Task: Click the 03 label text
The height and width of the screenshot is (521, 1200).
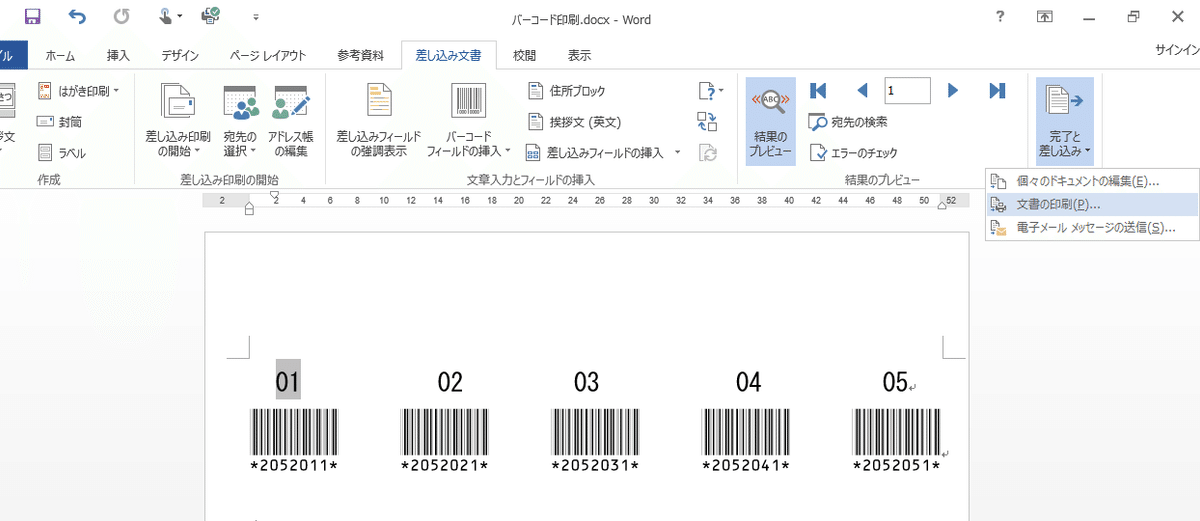Action: [x=586, y=382]
